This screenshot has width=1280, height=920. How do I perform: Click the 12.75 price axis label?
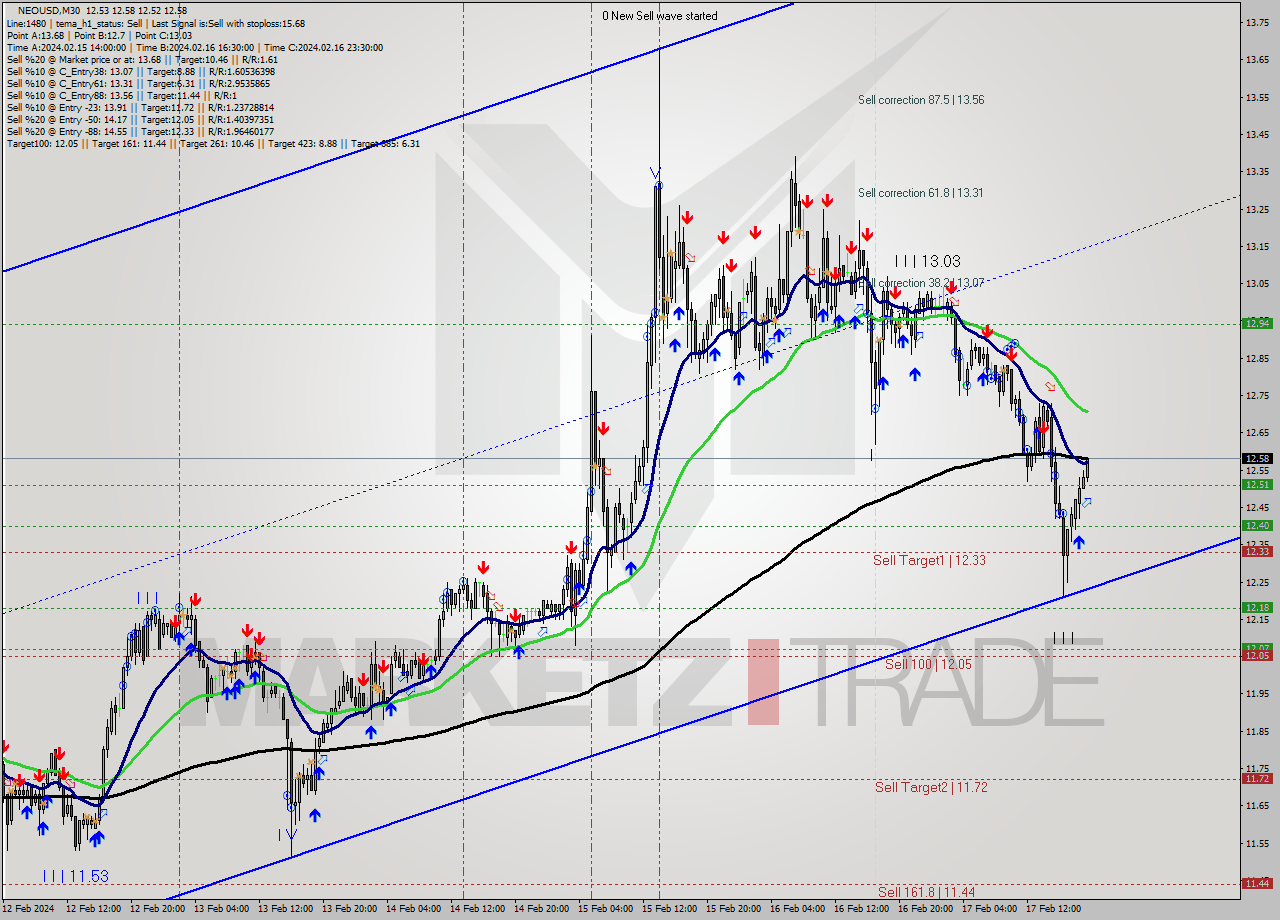click(x=1257, y=395)
